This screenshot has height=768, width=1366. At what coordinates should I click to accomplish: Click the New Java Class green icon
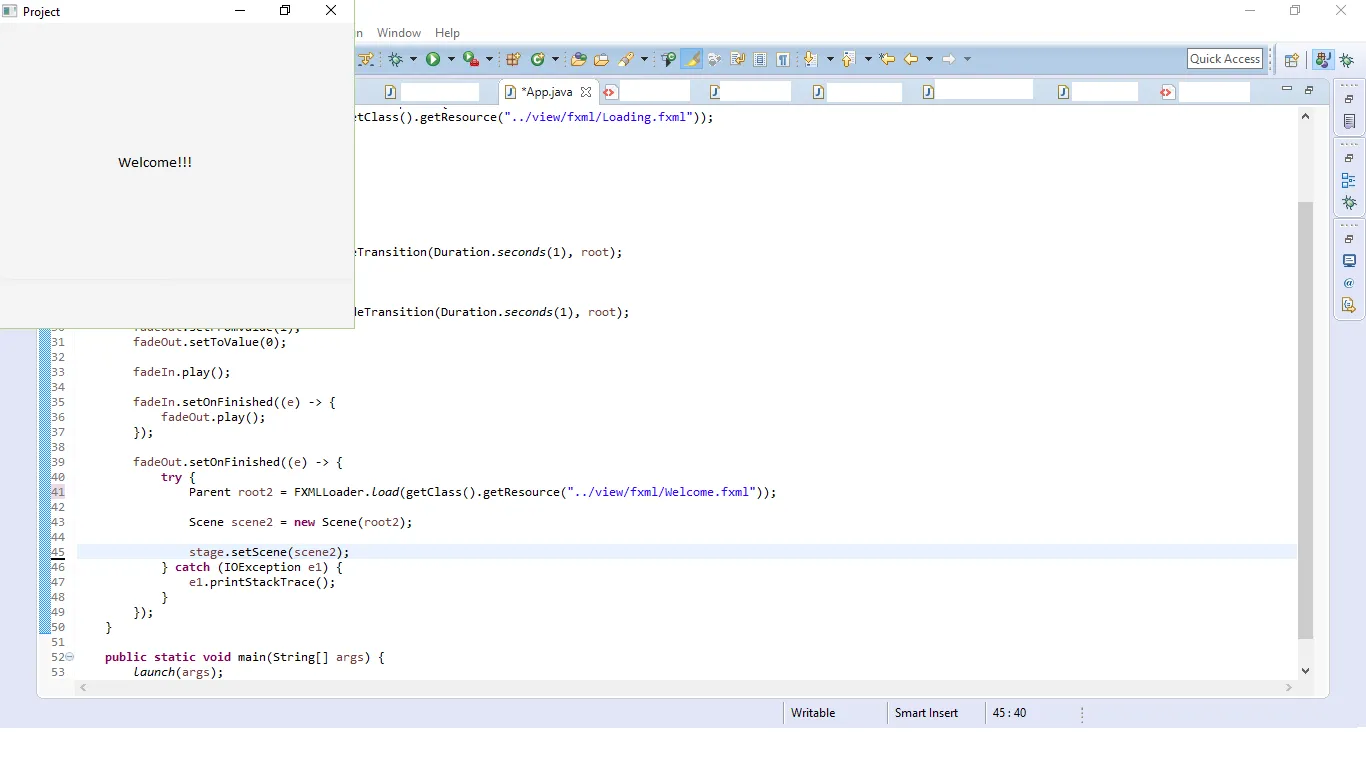pos(538,59)
